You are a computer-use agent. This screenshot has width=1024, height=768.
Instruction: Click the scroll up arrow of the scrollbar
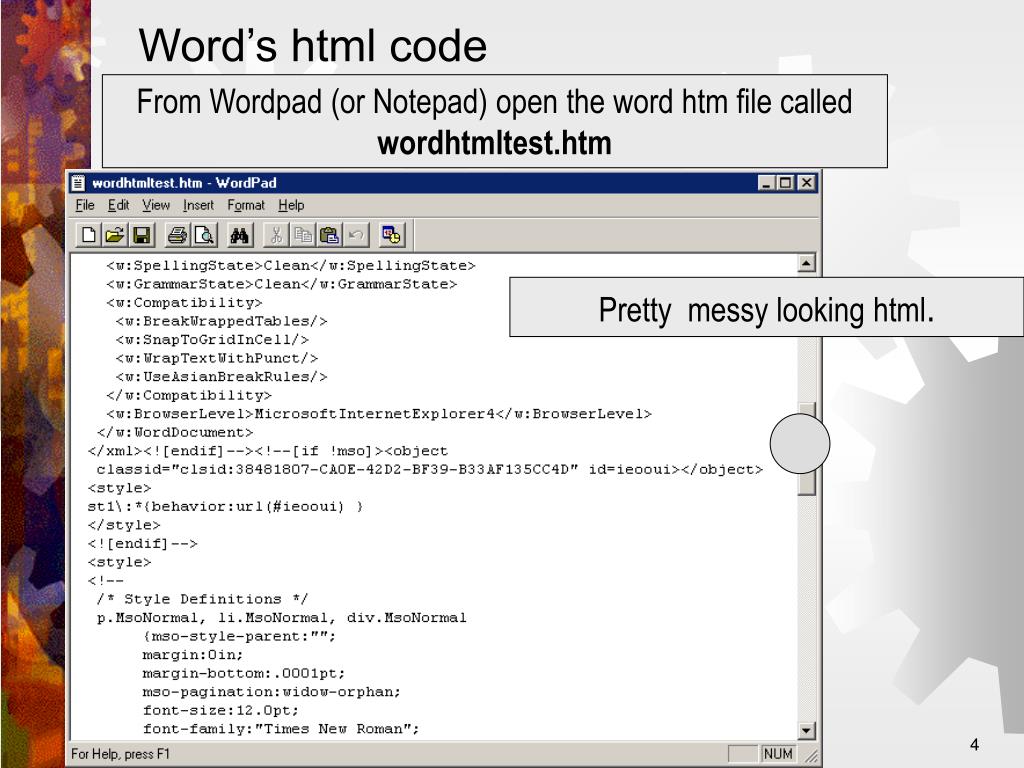click(807, 263)
